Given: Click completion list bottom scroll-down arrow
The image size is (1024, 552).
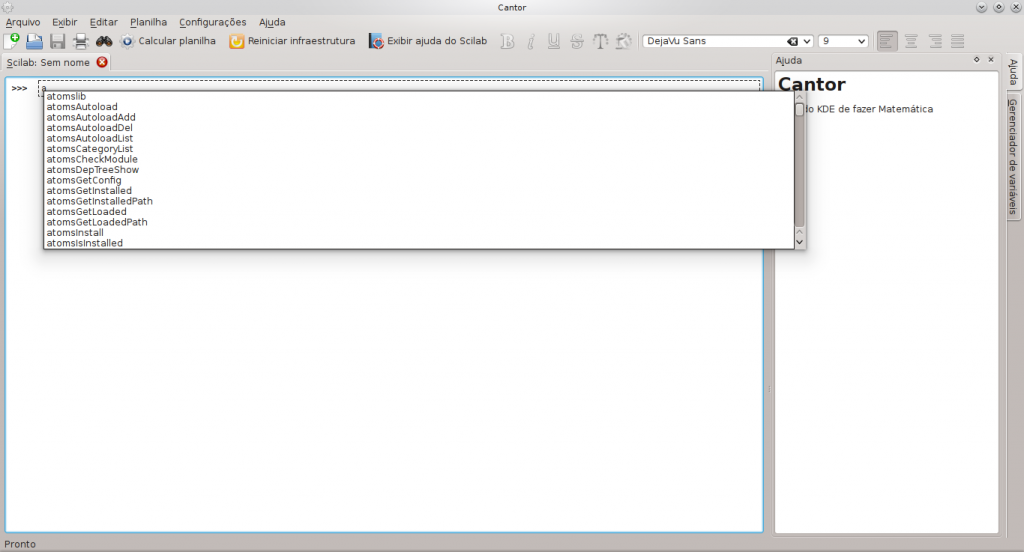Looking at the screenshot, I should 799,242.
